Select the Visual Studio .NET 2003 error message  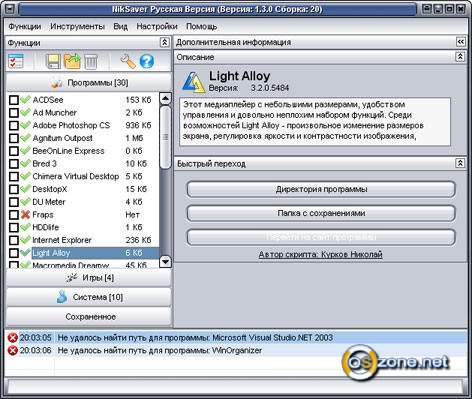[x=236, y=338]
